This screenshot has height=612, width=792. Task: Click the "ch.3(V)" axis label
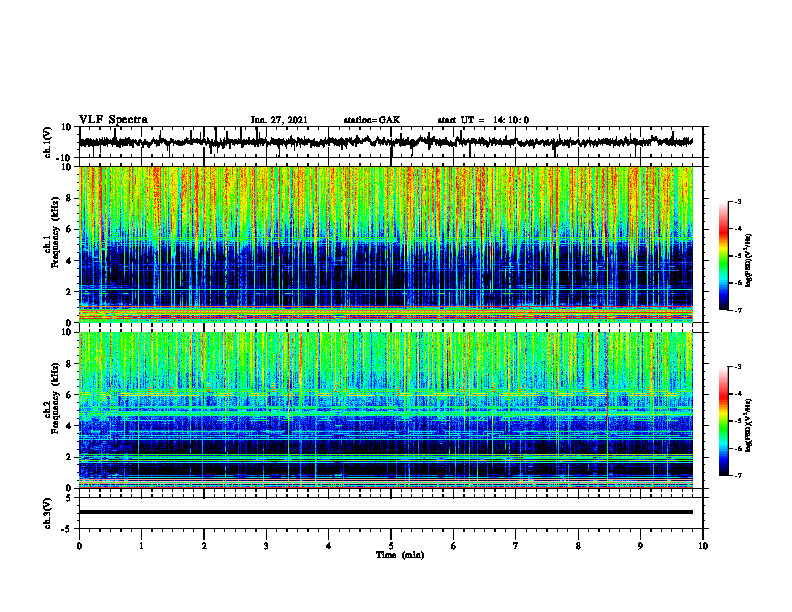point(48,513)
